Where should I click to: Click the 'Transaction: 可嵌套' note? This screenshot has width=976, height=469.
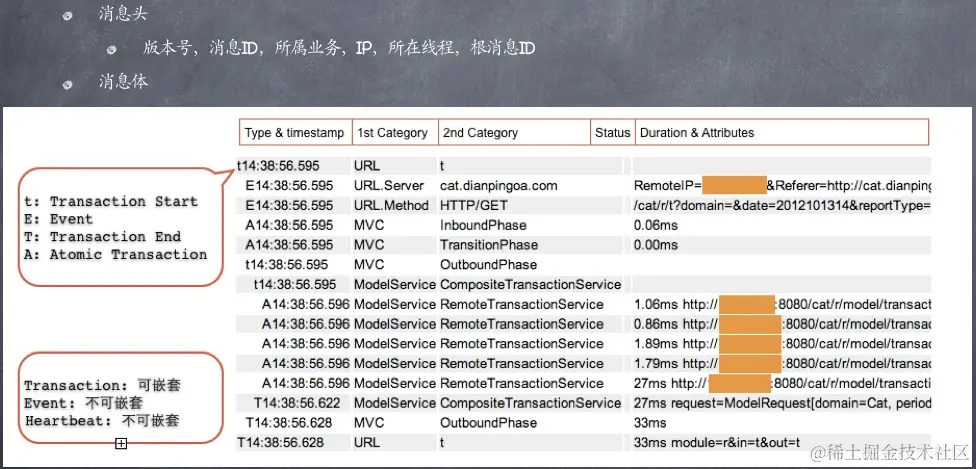[x=103, y=386]
